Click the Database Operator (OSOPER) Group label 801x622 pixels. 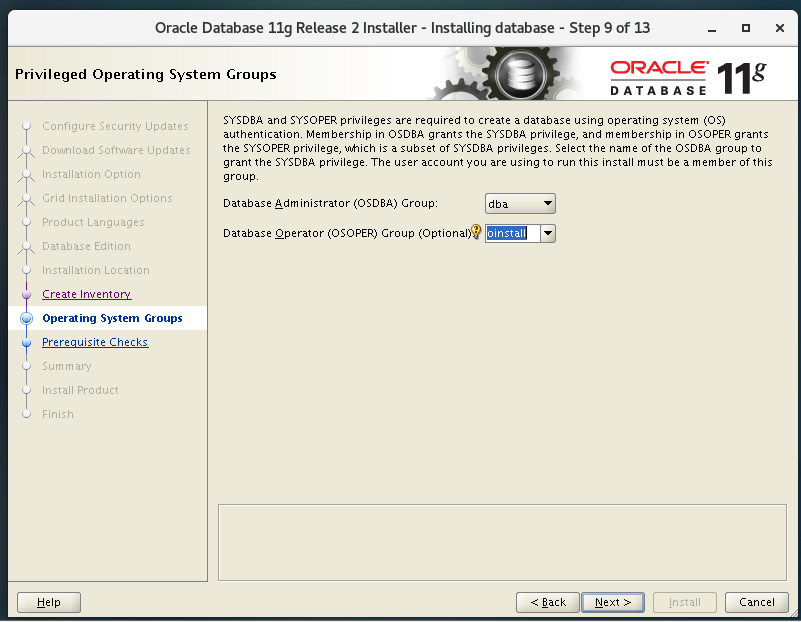click(346, 233)
